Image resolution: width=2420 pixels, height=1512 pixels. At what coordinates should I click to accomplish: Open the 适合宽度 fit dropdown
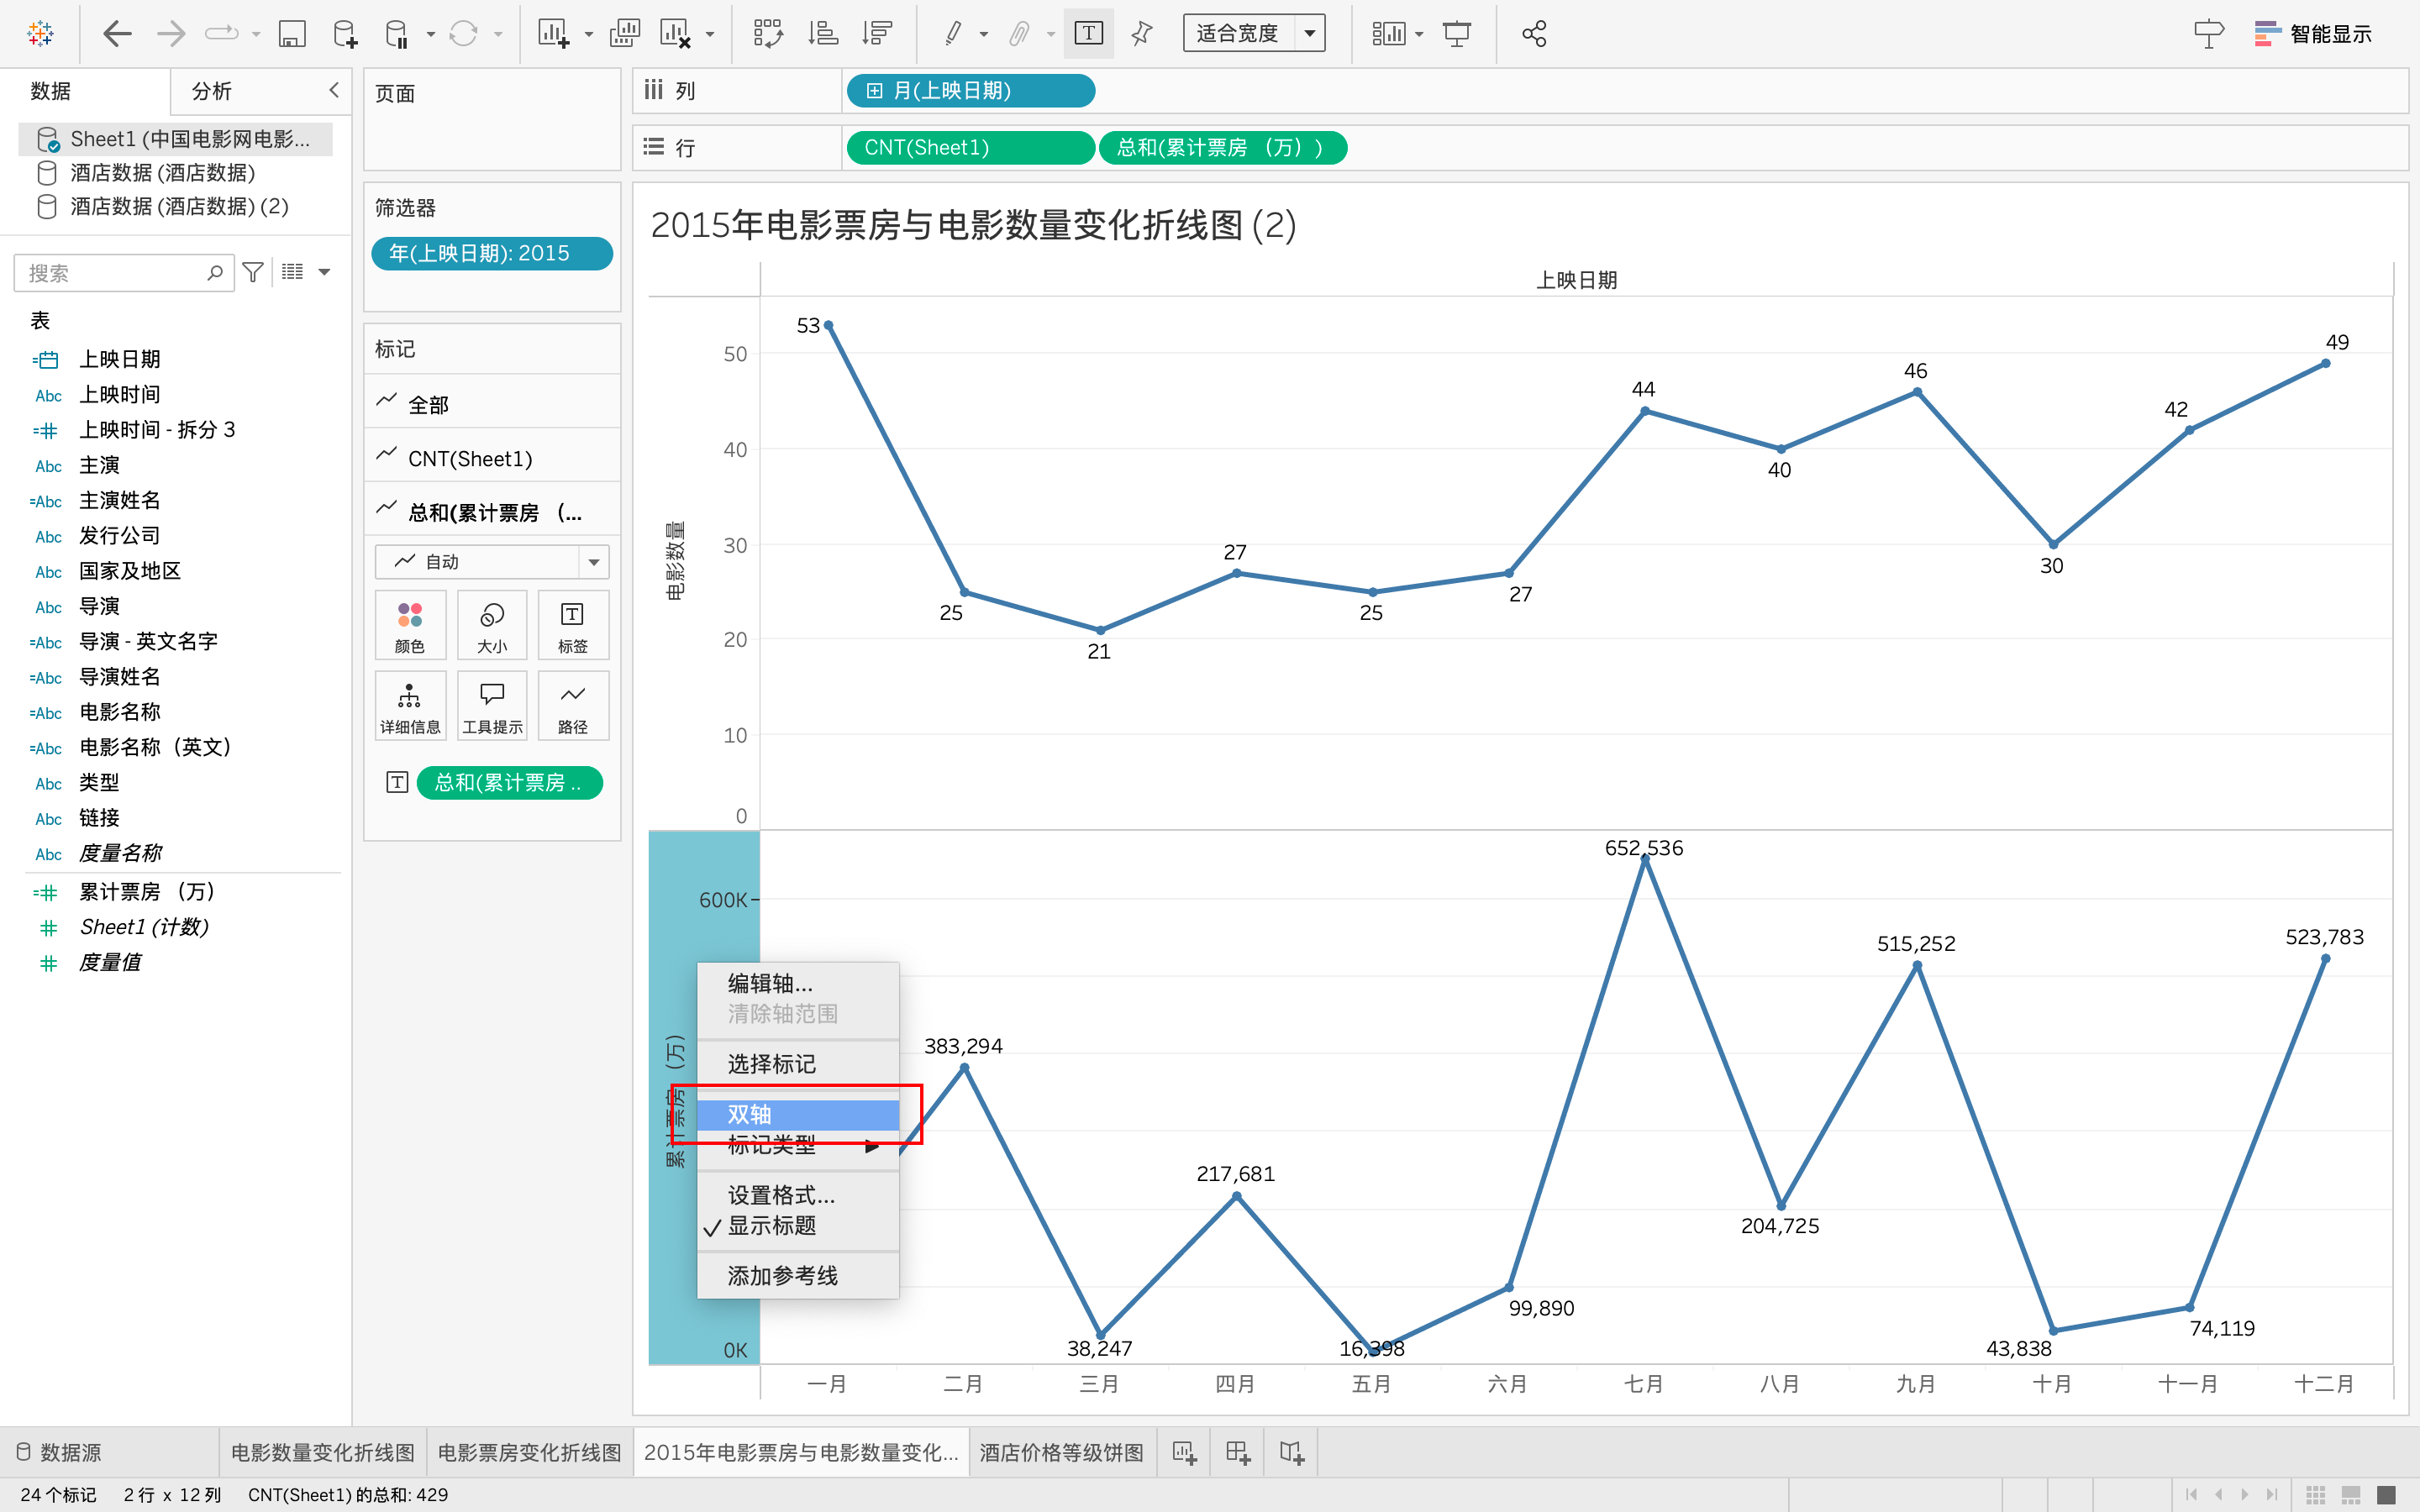tap(1253, 34)
